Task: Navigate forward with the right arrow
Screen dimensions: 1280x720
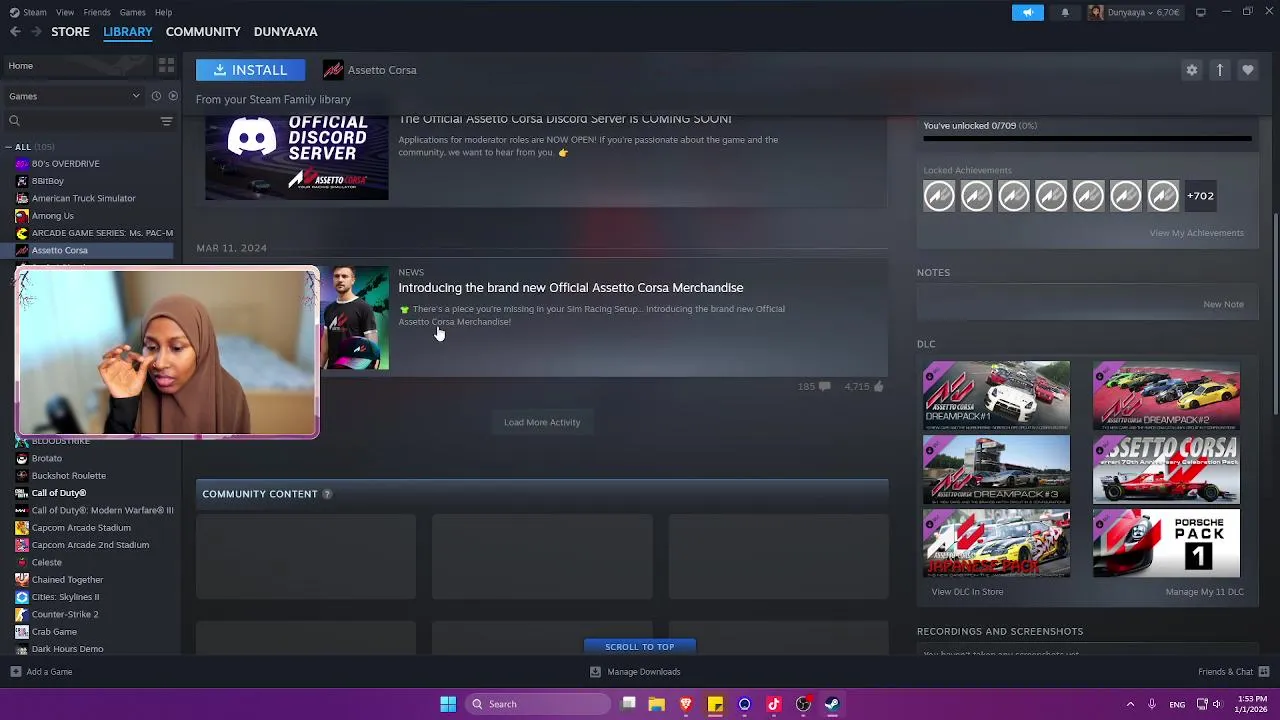Action: tap(36, 32)
